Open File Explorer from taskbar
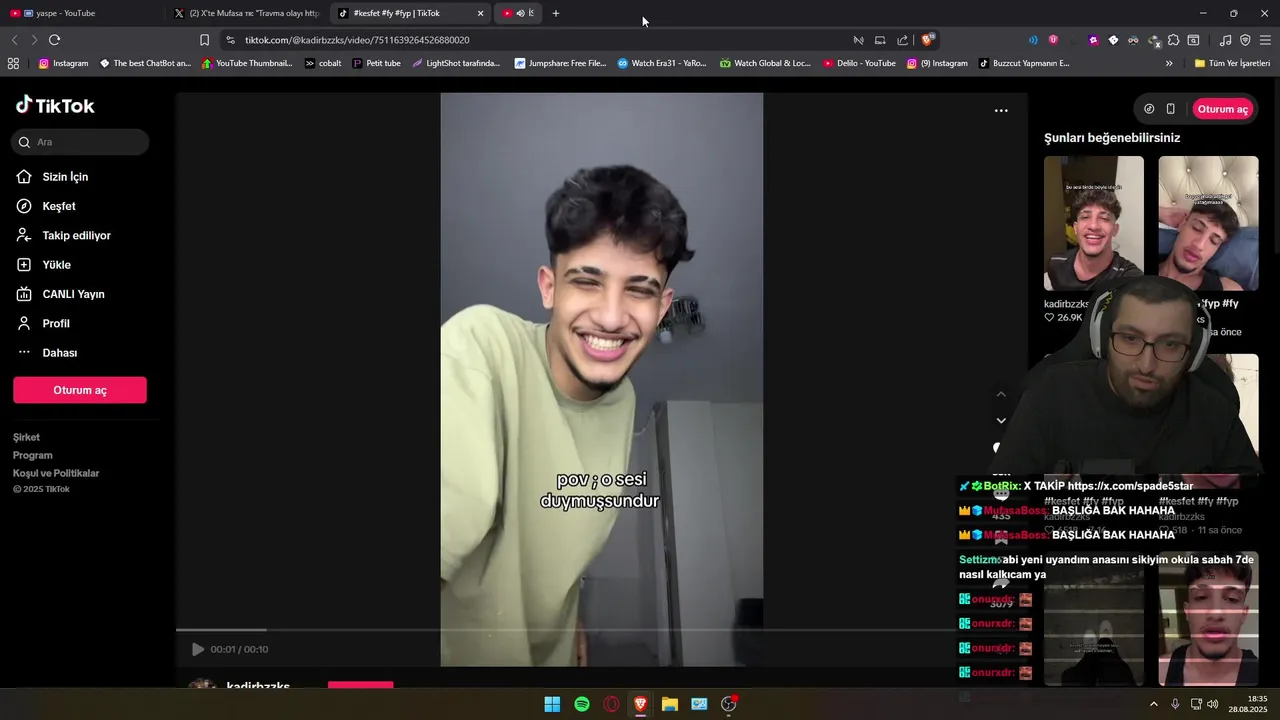1280x720 pixels. pyautogui.click(x=670, y=704)
